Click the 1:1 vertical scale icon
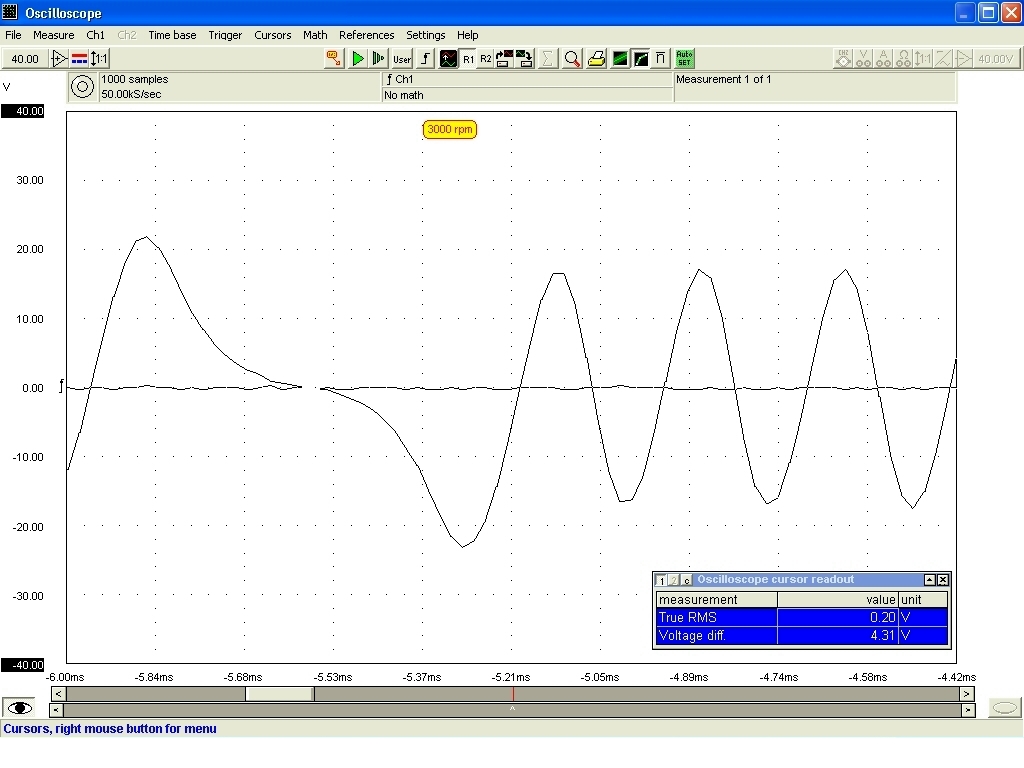 tap(99, 59)
